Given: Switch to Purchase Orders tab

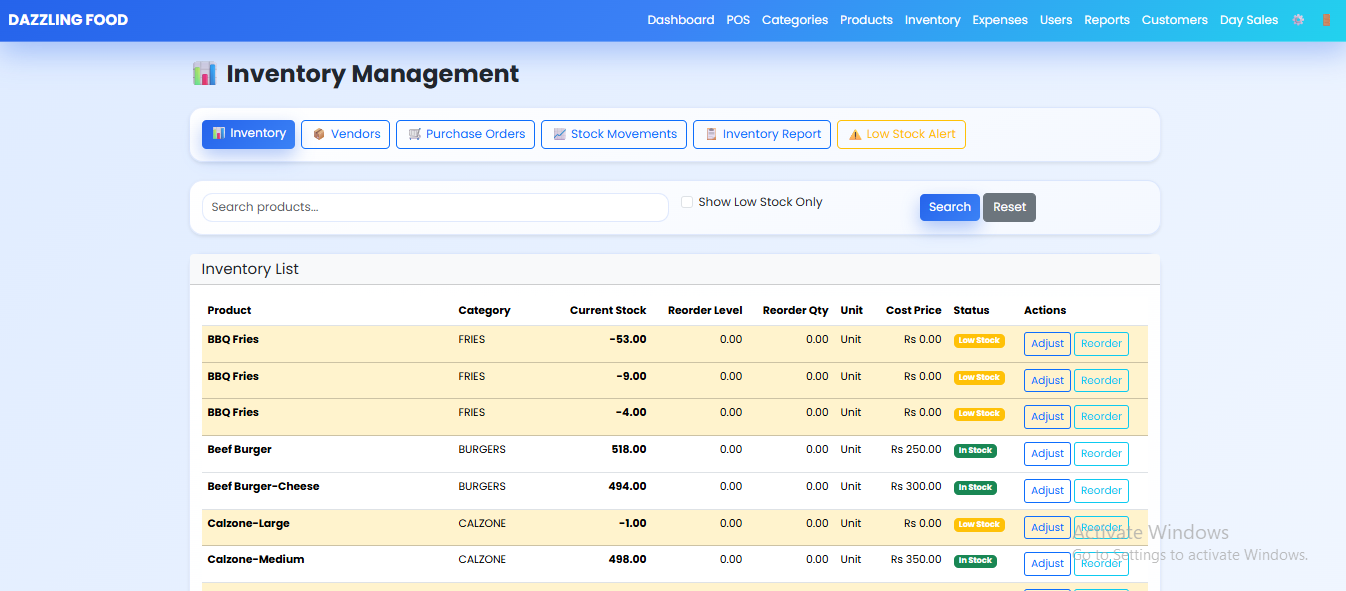Looking at the screenshot, I should 465,134.
